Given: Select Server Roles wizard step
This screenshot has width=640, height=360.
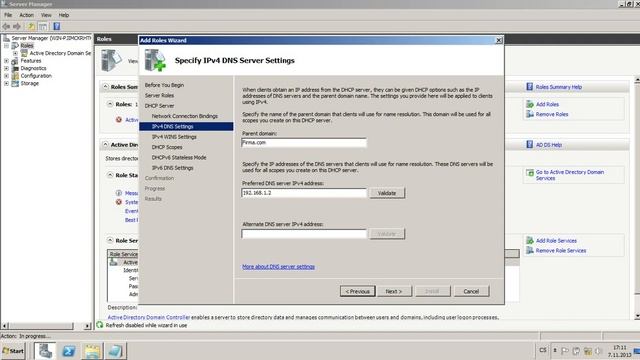Looking at the screenshot, I should 159,95.
